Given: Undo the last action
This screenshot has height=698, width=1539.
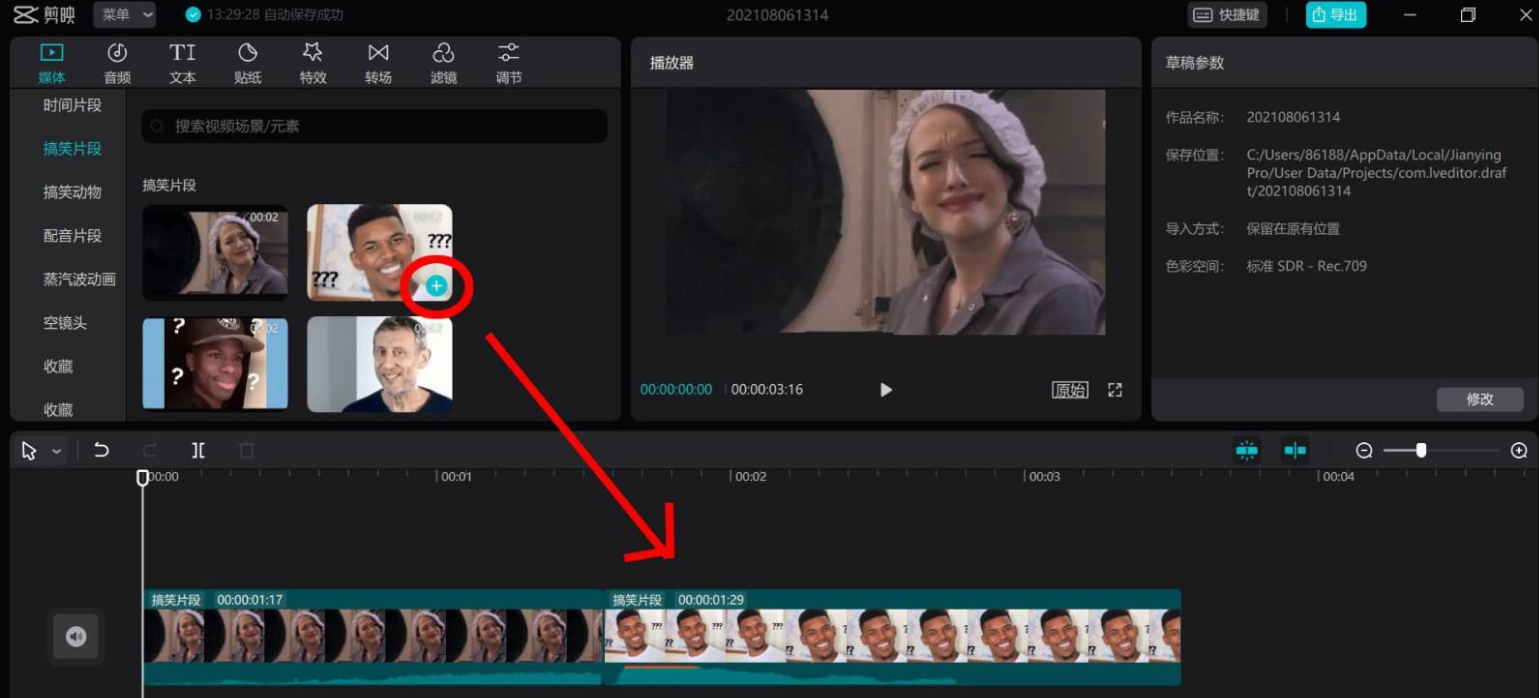Looking at the screenshot, I should click(101, 450).
